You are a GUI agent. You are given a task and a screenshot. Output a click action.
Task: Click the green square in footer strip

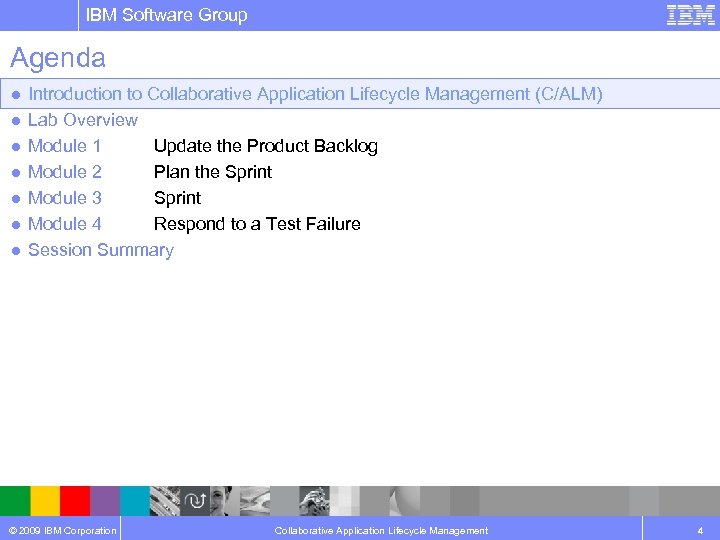tap(15, 500)
